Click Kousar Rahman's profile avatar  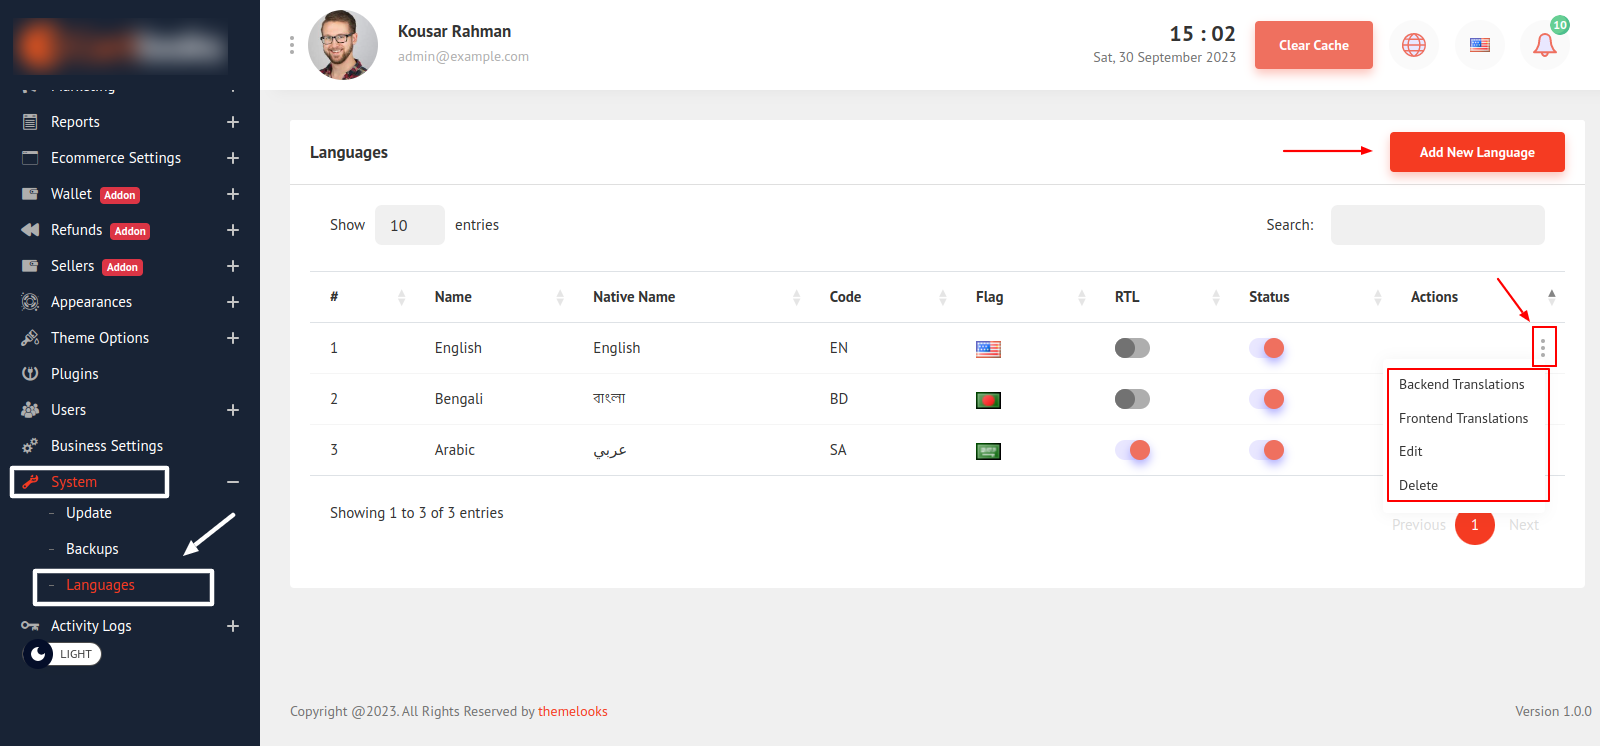coord(343,45)
